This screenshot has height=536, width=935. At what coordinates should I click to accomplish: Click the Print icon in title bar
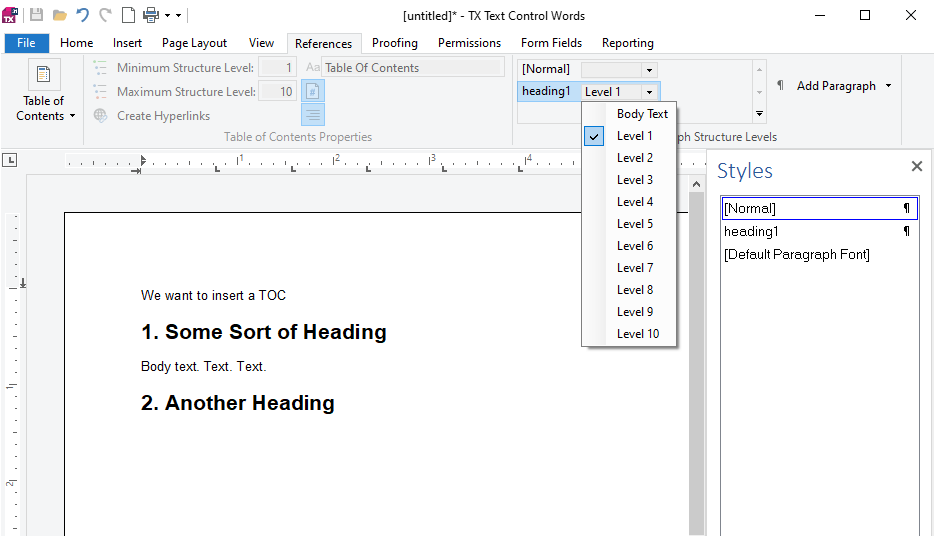tap(151, 15)
